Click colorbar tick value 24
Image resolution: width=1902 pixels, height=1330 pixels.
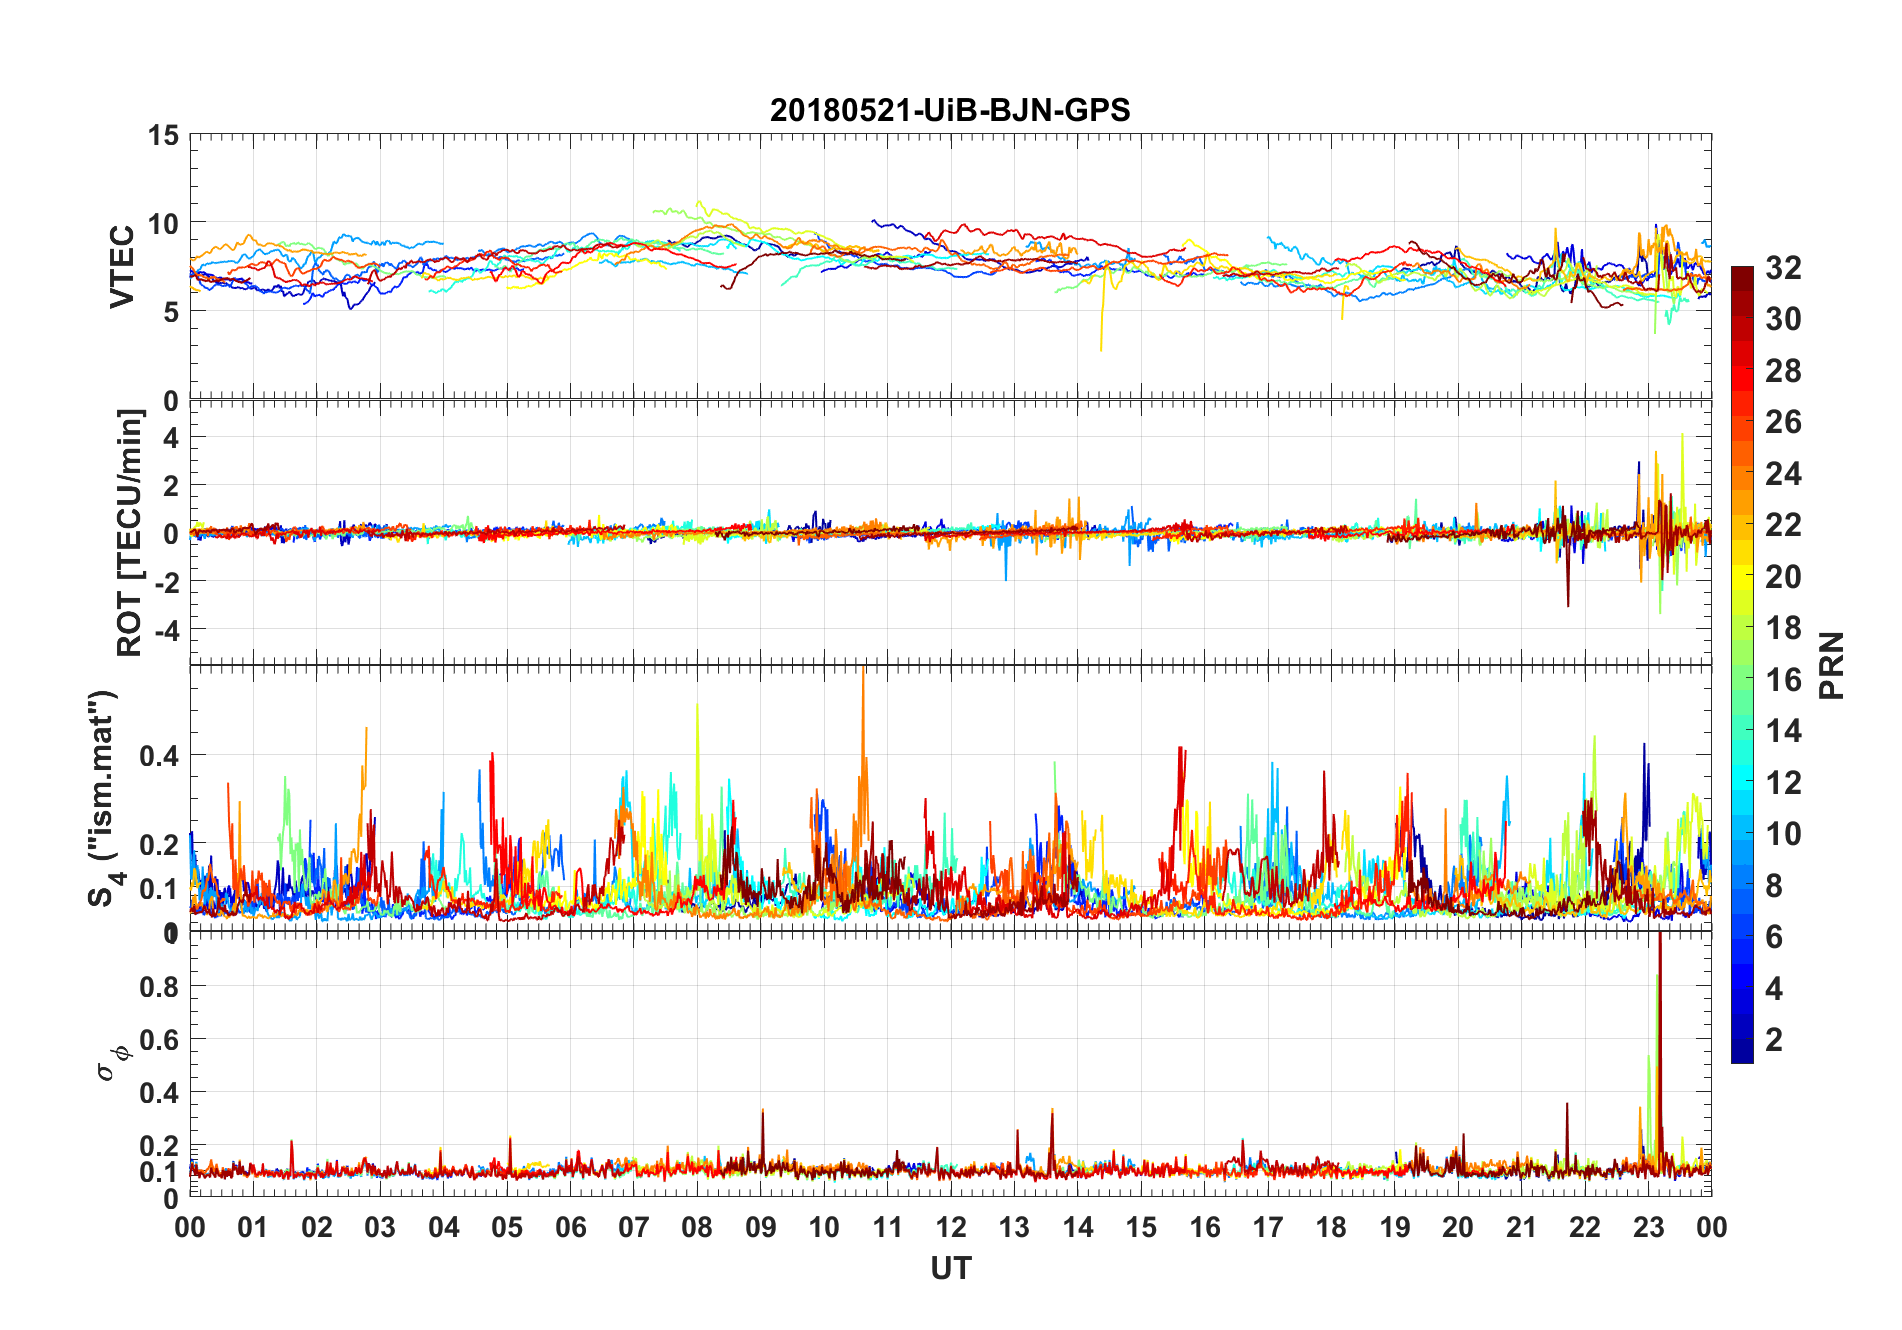point(1783,473)
